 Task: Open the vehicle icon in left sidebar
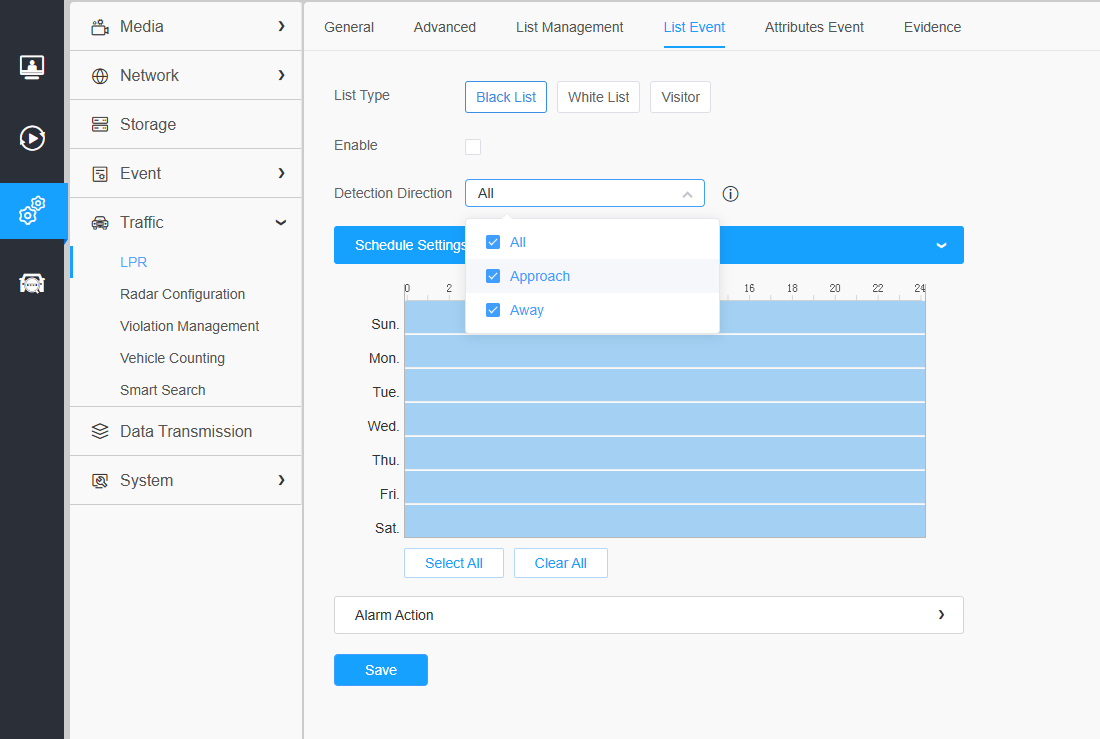[32, 284]
